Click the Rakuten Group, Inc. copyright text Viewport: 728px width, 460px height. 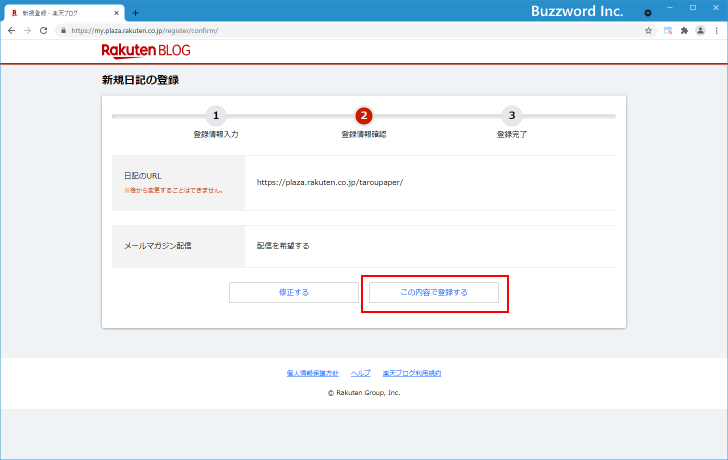pos(364,393)
